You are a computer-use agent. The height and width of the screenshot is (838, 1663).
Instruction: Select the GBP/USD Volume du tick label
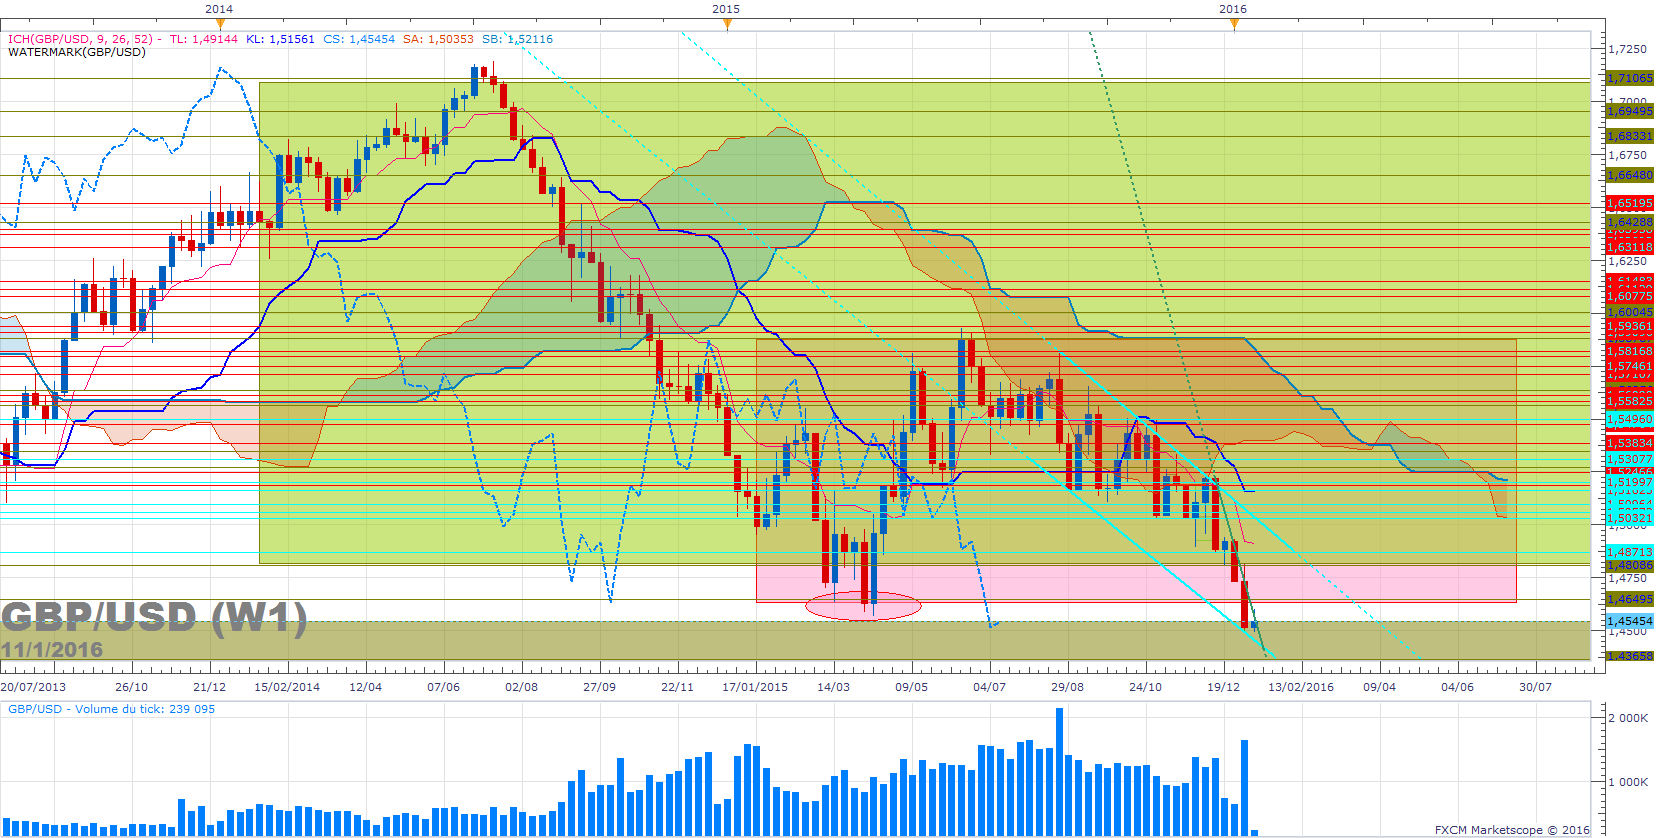(111, 709)
